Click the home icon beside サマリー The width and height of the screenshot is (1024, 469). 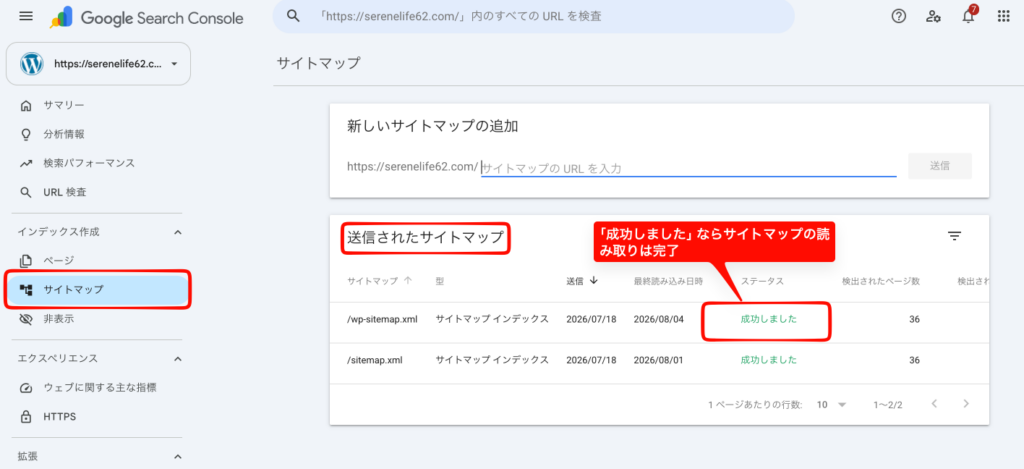(26, 106)
